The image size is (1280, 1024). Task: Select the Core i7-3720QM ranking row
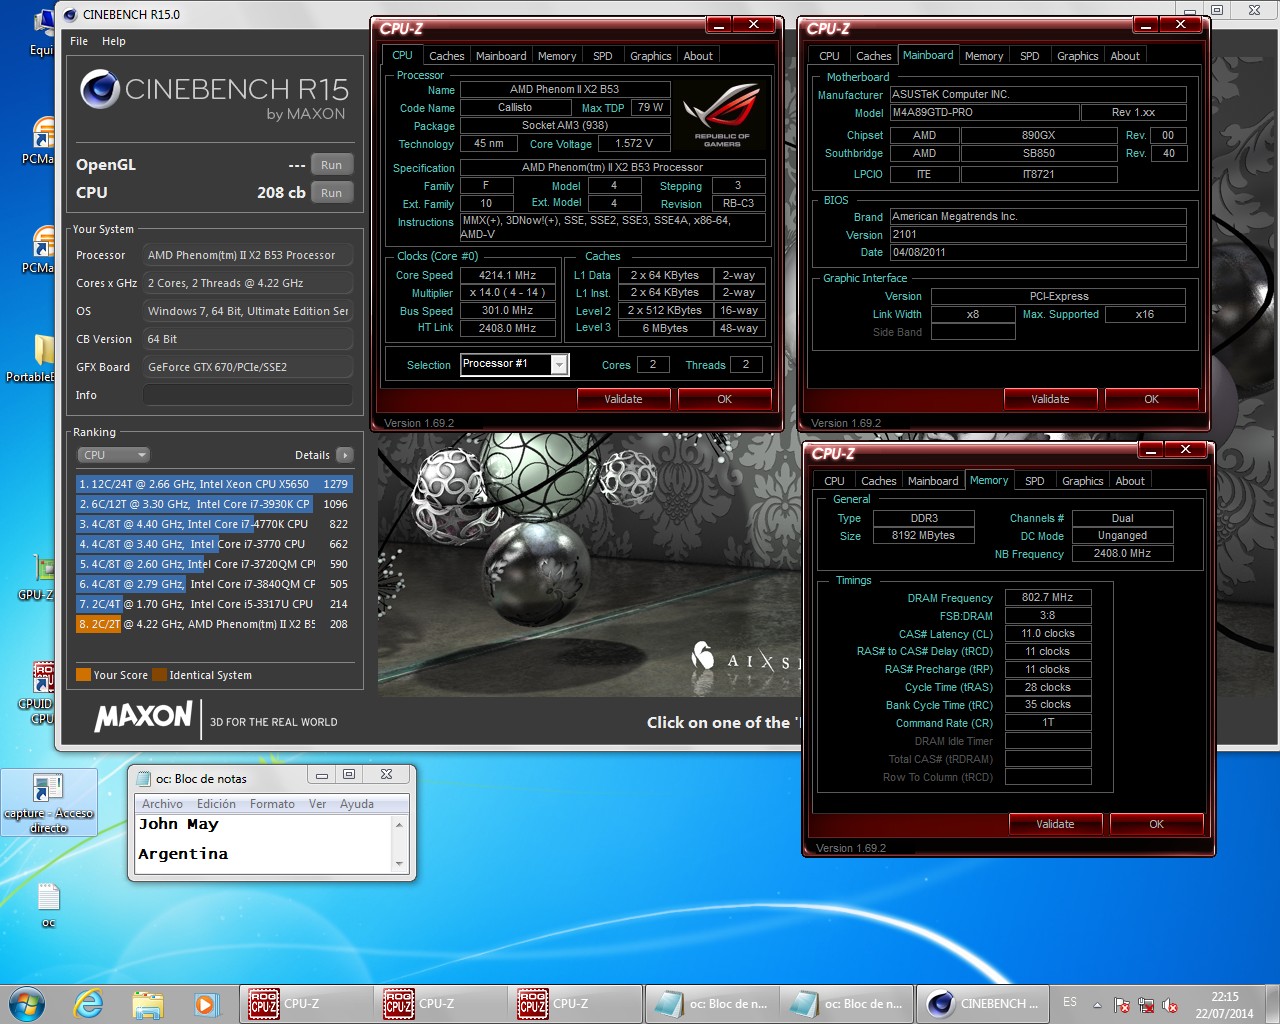[213, 564]
